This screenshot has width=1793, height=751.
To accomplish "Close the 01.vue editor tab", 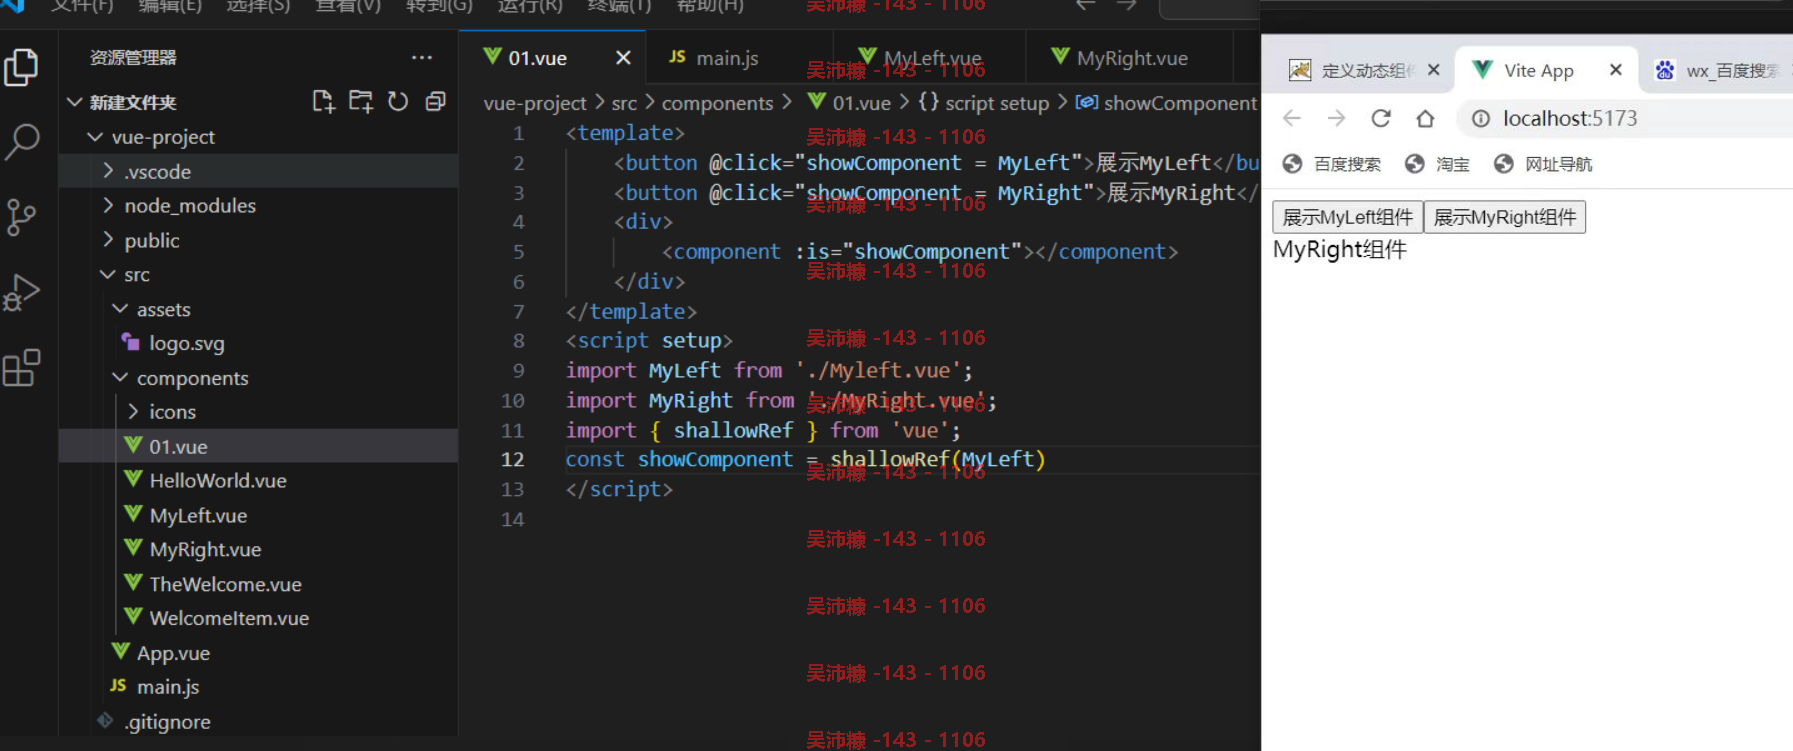I will (623, 58).
